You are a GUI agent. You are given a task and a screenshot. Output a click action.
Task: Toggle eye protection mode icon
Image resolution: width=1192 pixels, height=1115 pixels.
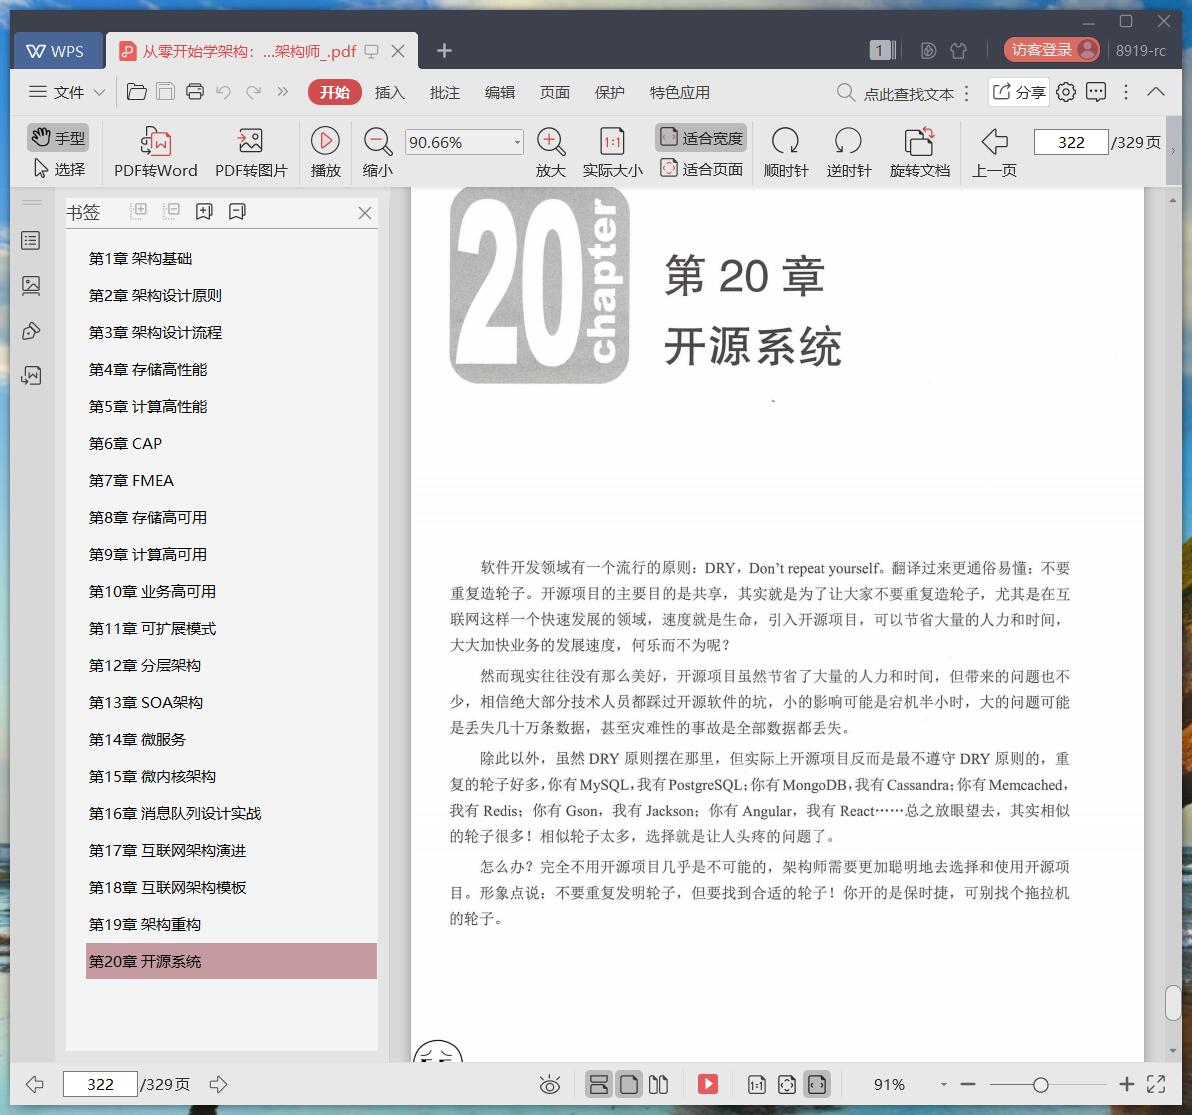[x=550, y=1085]
